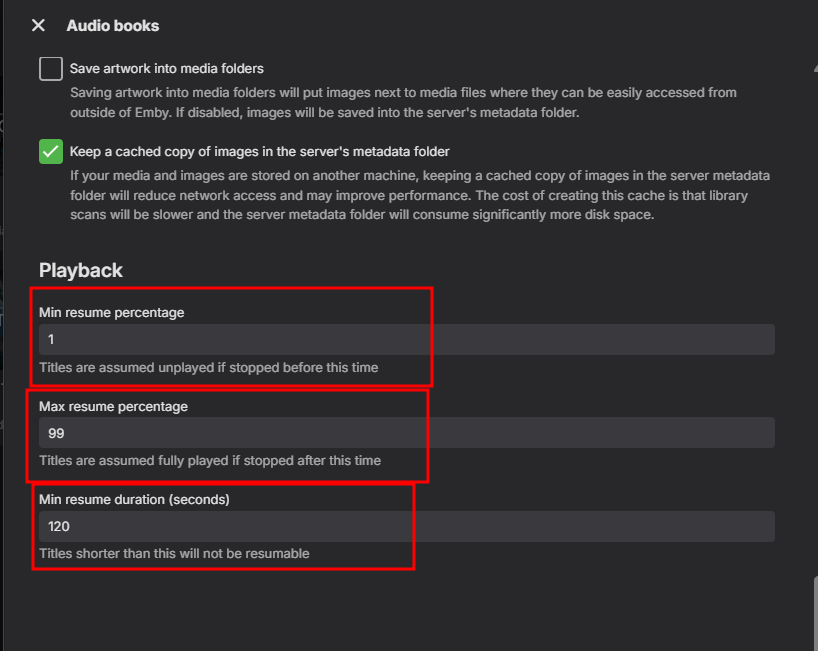Viewport: 818px width, 651px height.
Task: Focus the Min resume duration field showing 120
Action: (x=406, y=526)
